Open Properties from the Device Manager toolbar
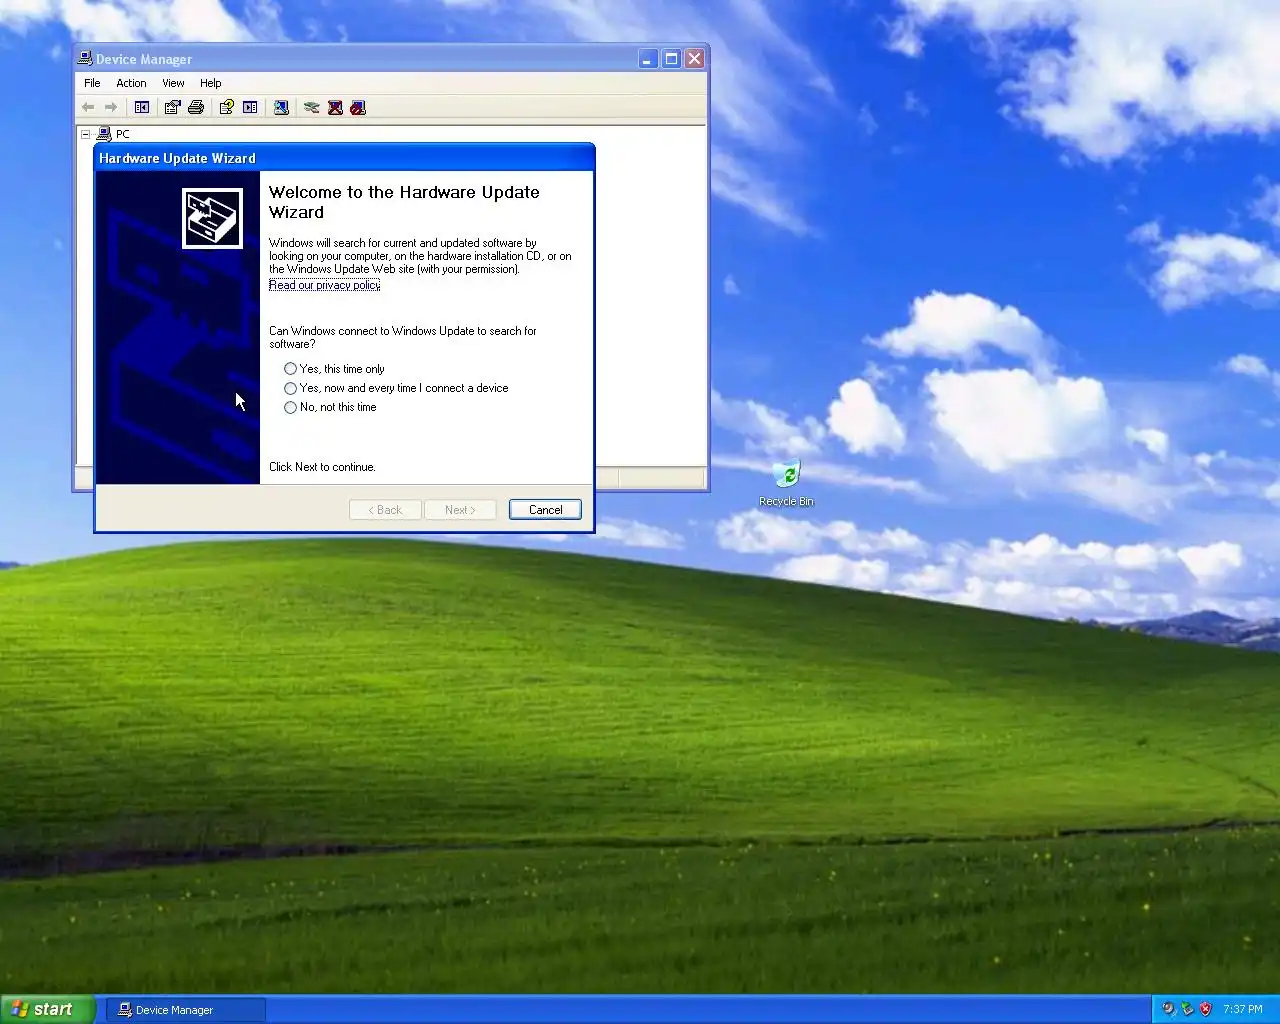 pyautogui.click(x=172, y=107)
